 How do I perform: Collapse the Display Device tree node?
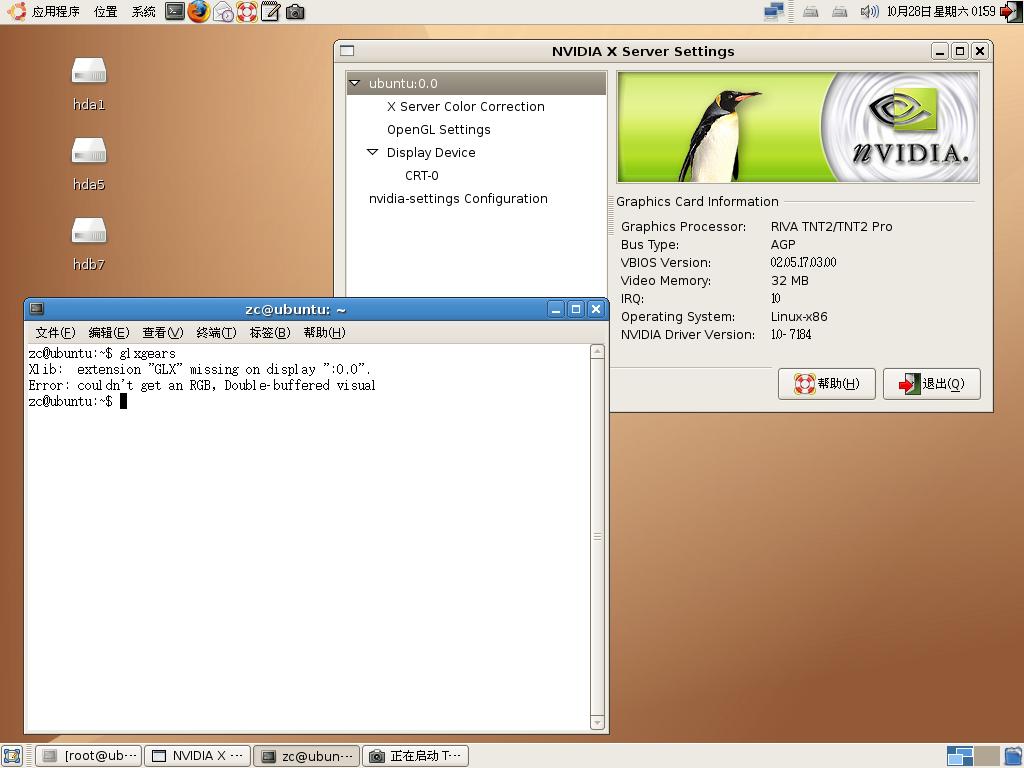pyautogui.click(x=372, y=152)
